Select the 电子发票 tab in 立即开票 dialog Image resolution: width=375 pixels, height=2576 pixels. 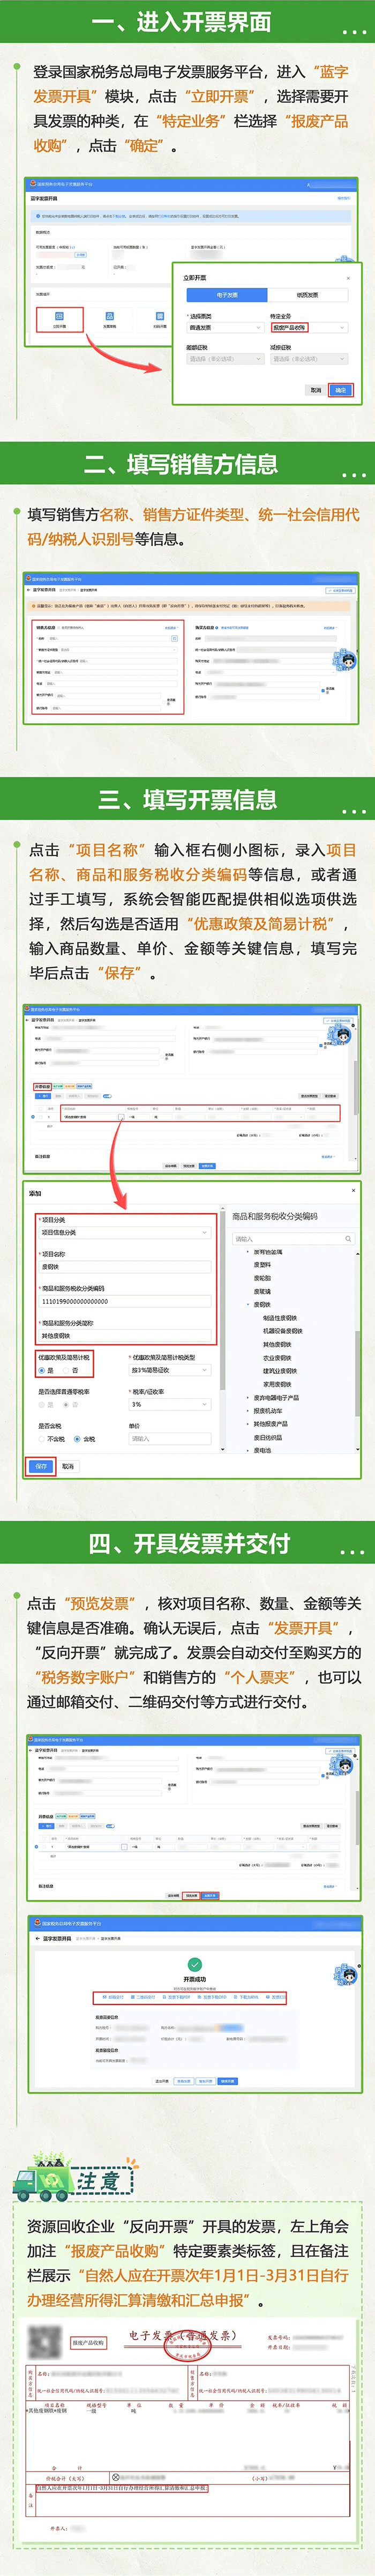(226, 295)
